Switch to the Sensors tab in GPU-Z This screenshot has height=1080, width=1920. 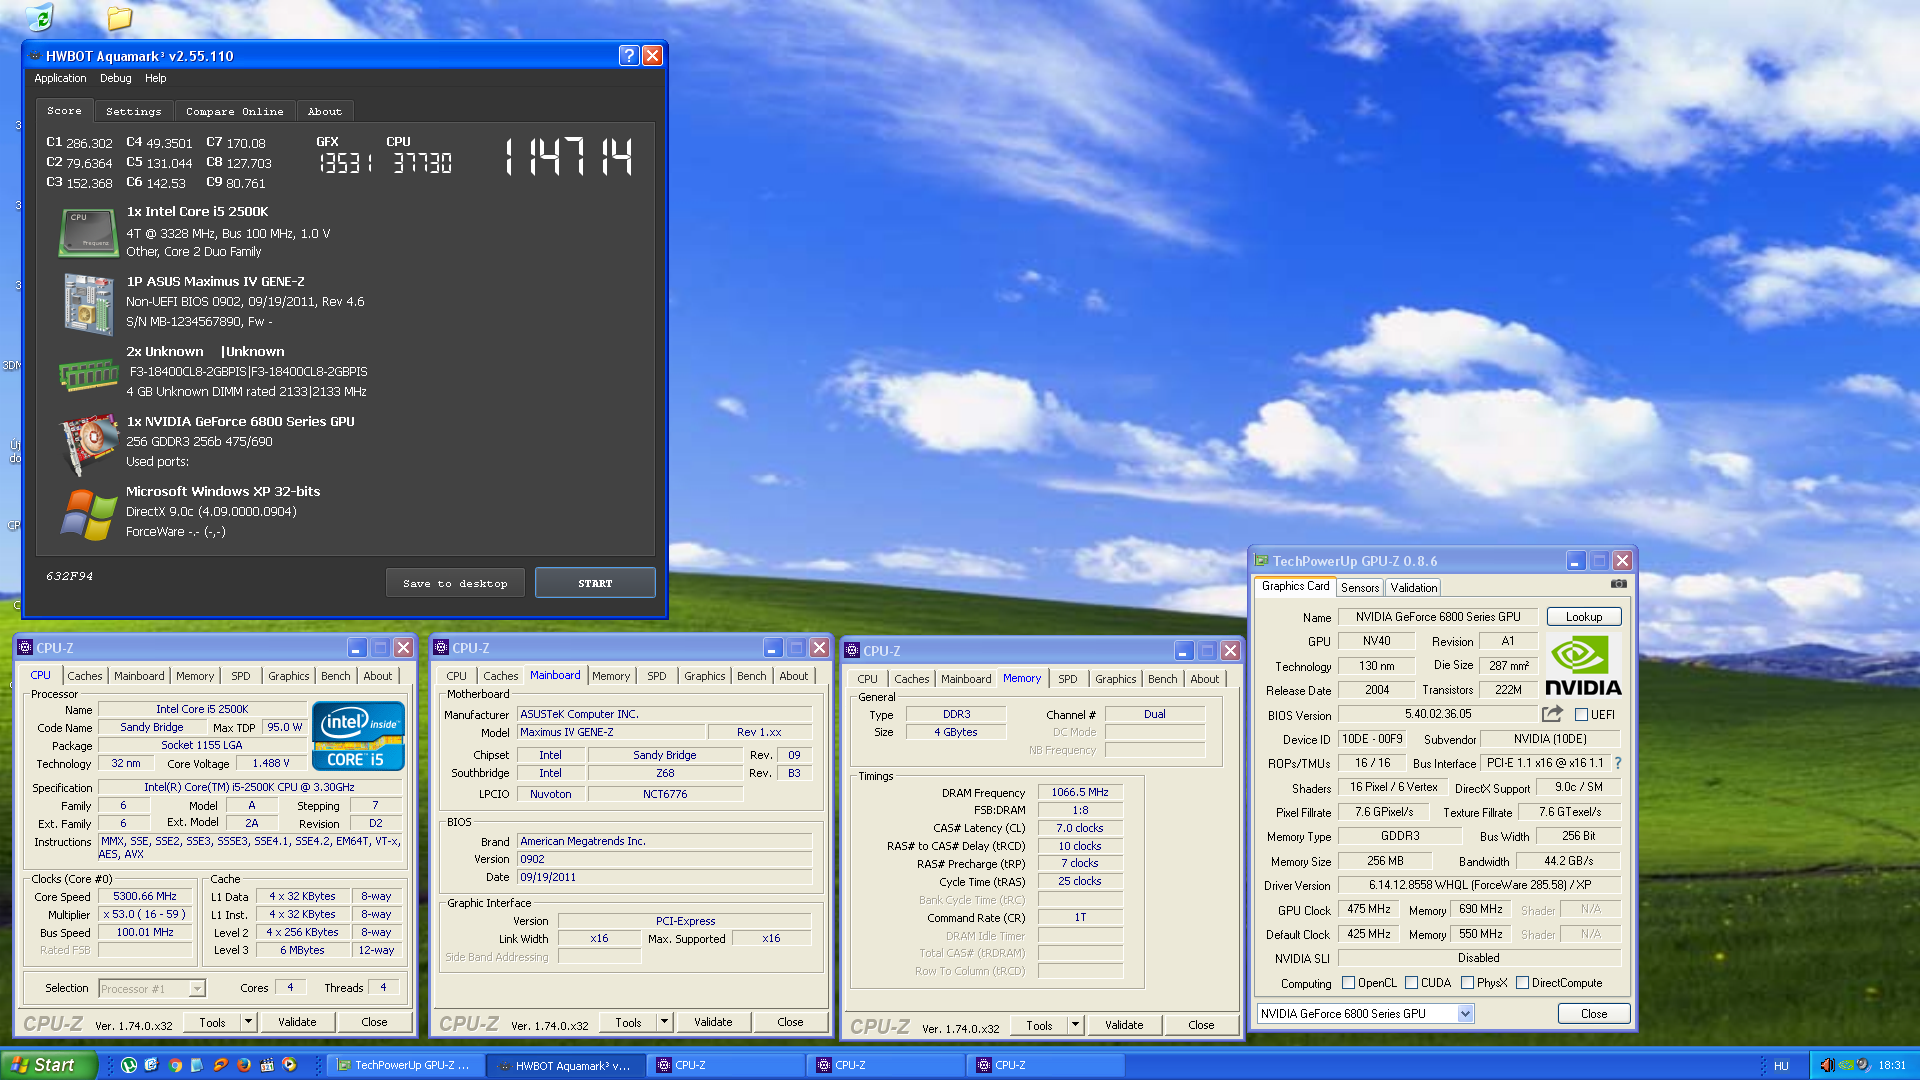1359,588
